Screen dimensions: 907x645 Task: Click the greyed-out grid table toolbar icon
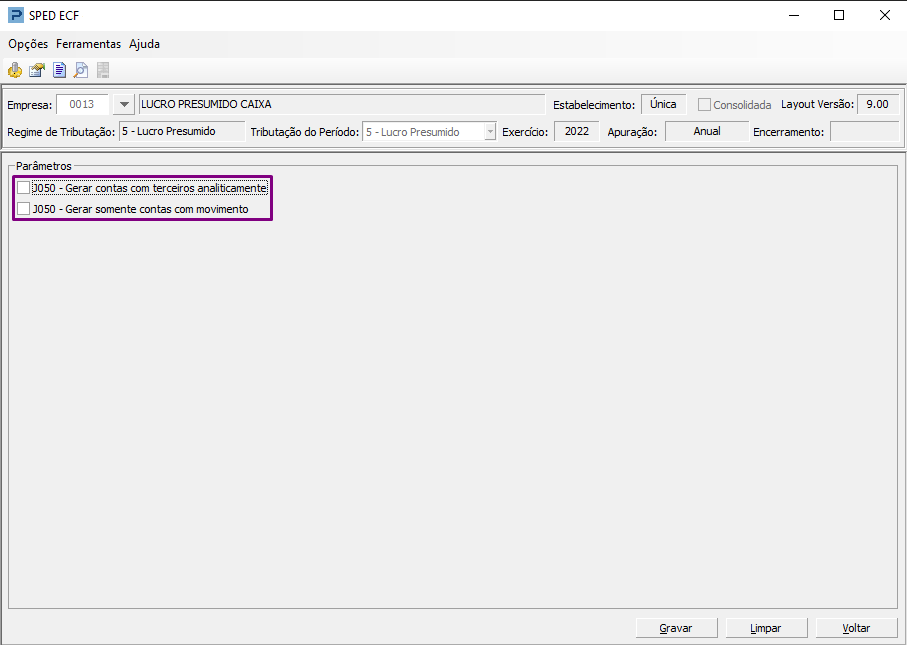coord(103,71)
